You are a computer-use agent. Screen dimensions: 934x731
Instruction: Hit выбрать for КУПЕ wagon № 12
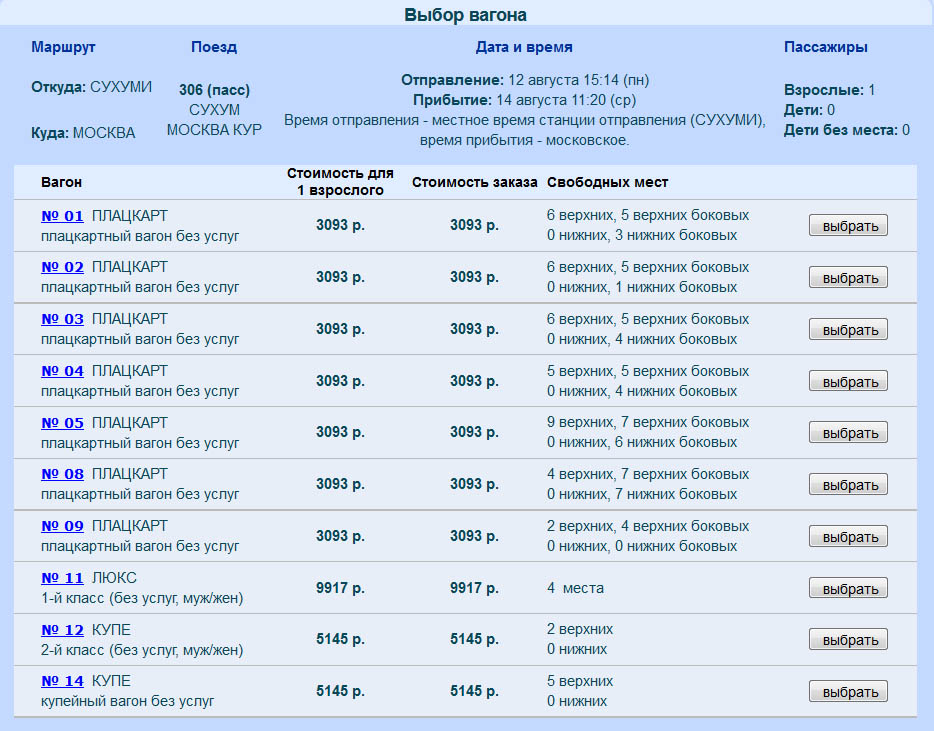[848, 640]
